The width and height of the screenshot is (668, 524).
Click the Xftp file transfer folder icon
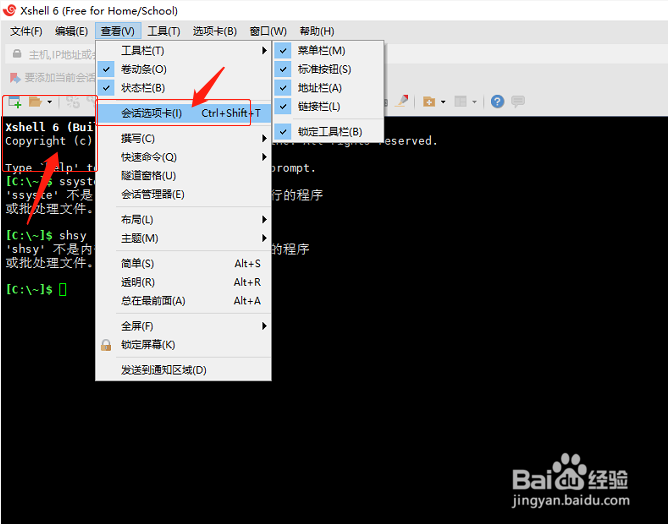pyautogui.click(x=429, y=102)
